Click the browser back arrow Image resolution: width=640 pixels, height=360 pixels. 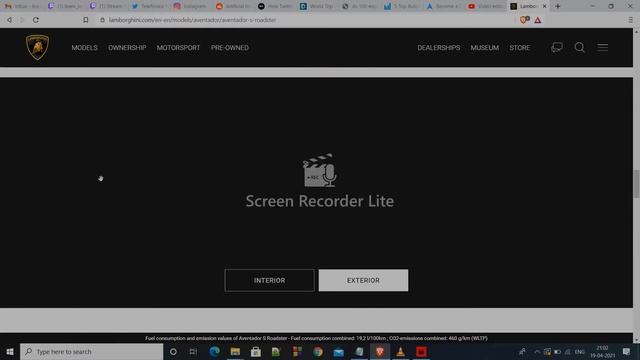point(9,20)
